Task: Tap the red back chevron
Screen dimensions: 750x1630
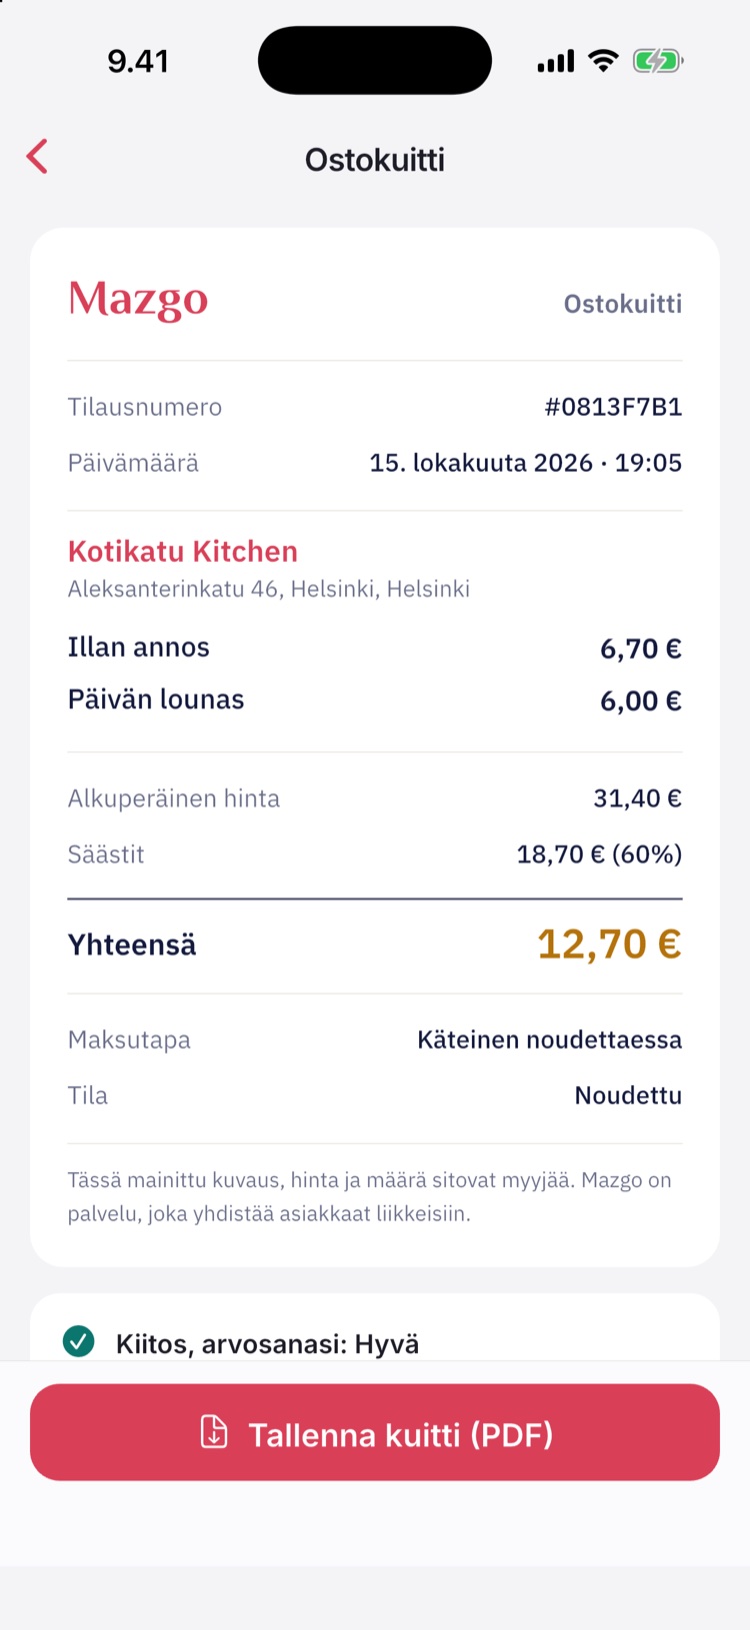Action: [x=37, y=157]
